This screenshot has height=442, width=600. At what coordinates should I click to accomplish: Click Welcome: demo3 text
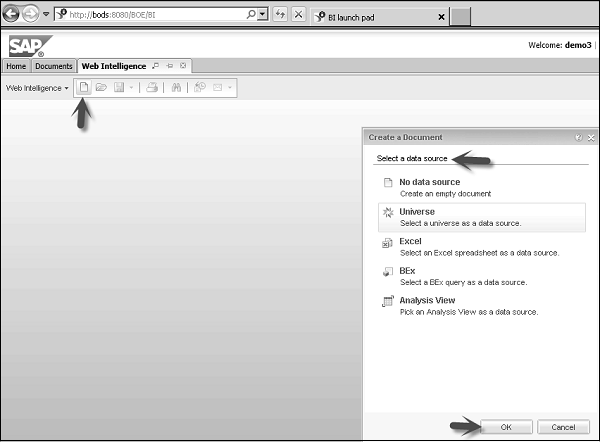[x=559, y=45]
